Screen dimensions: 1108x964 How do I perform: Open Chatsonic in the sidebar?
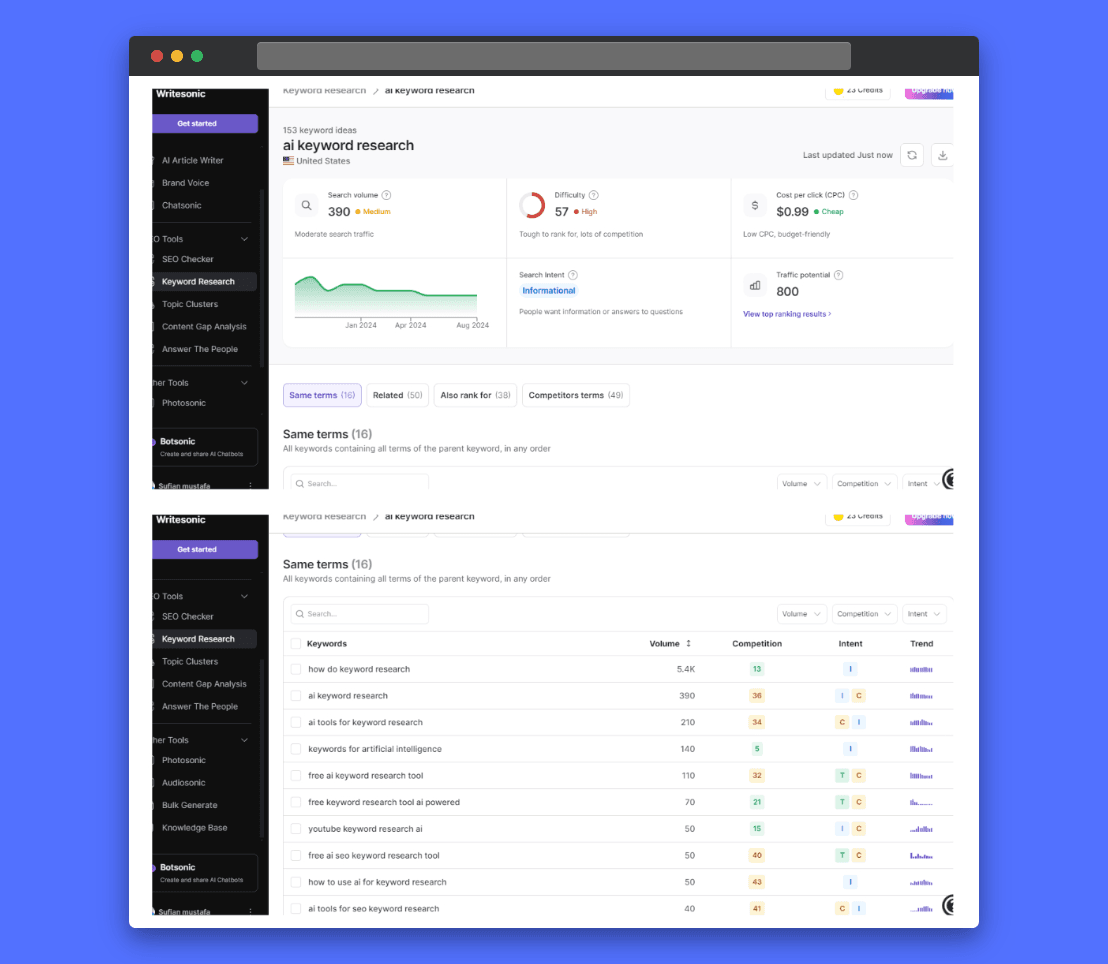click(182, 205)
